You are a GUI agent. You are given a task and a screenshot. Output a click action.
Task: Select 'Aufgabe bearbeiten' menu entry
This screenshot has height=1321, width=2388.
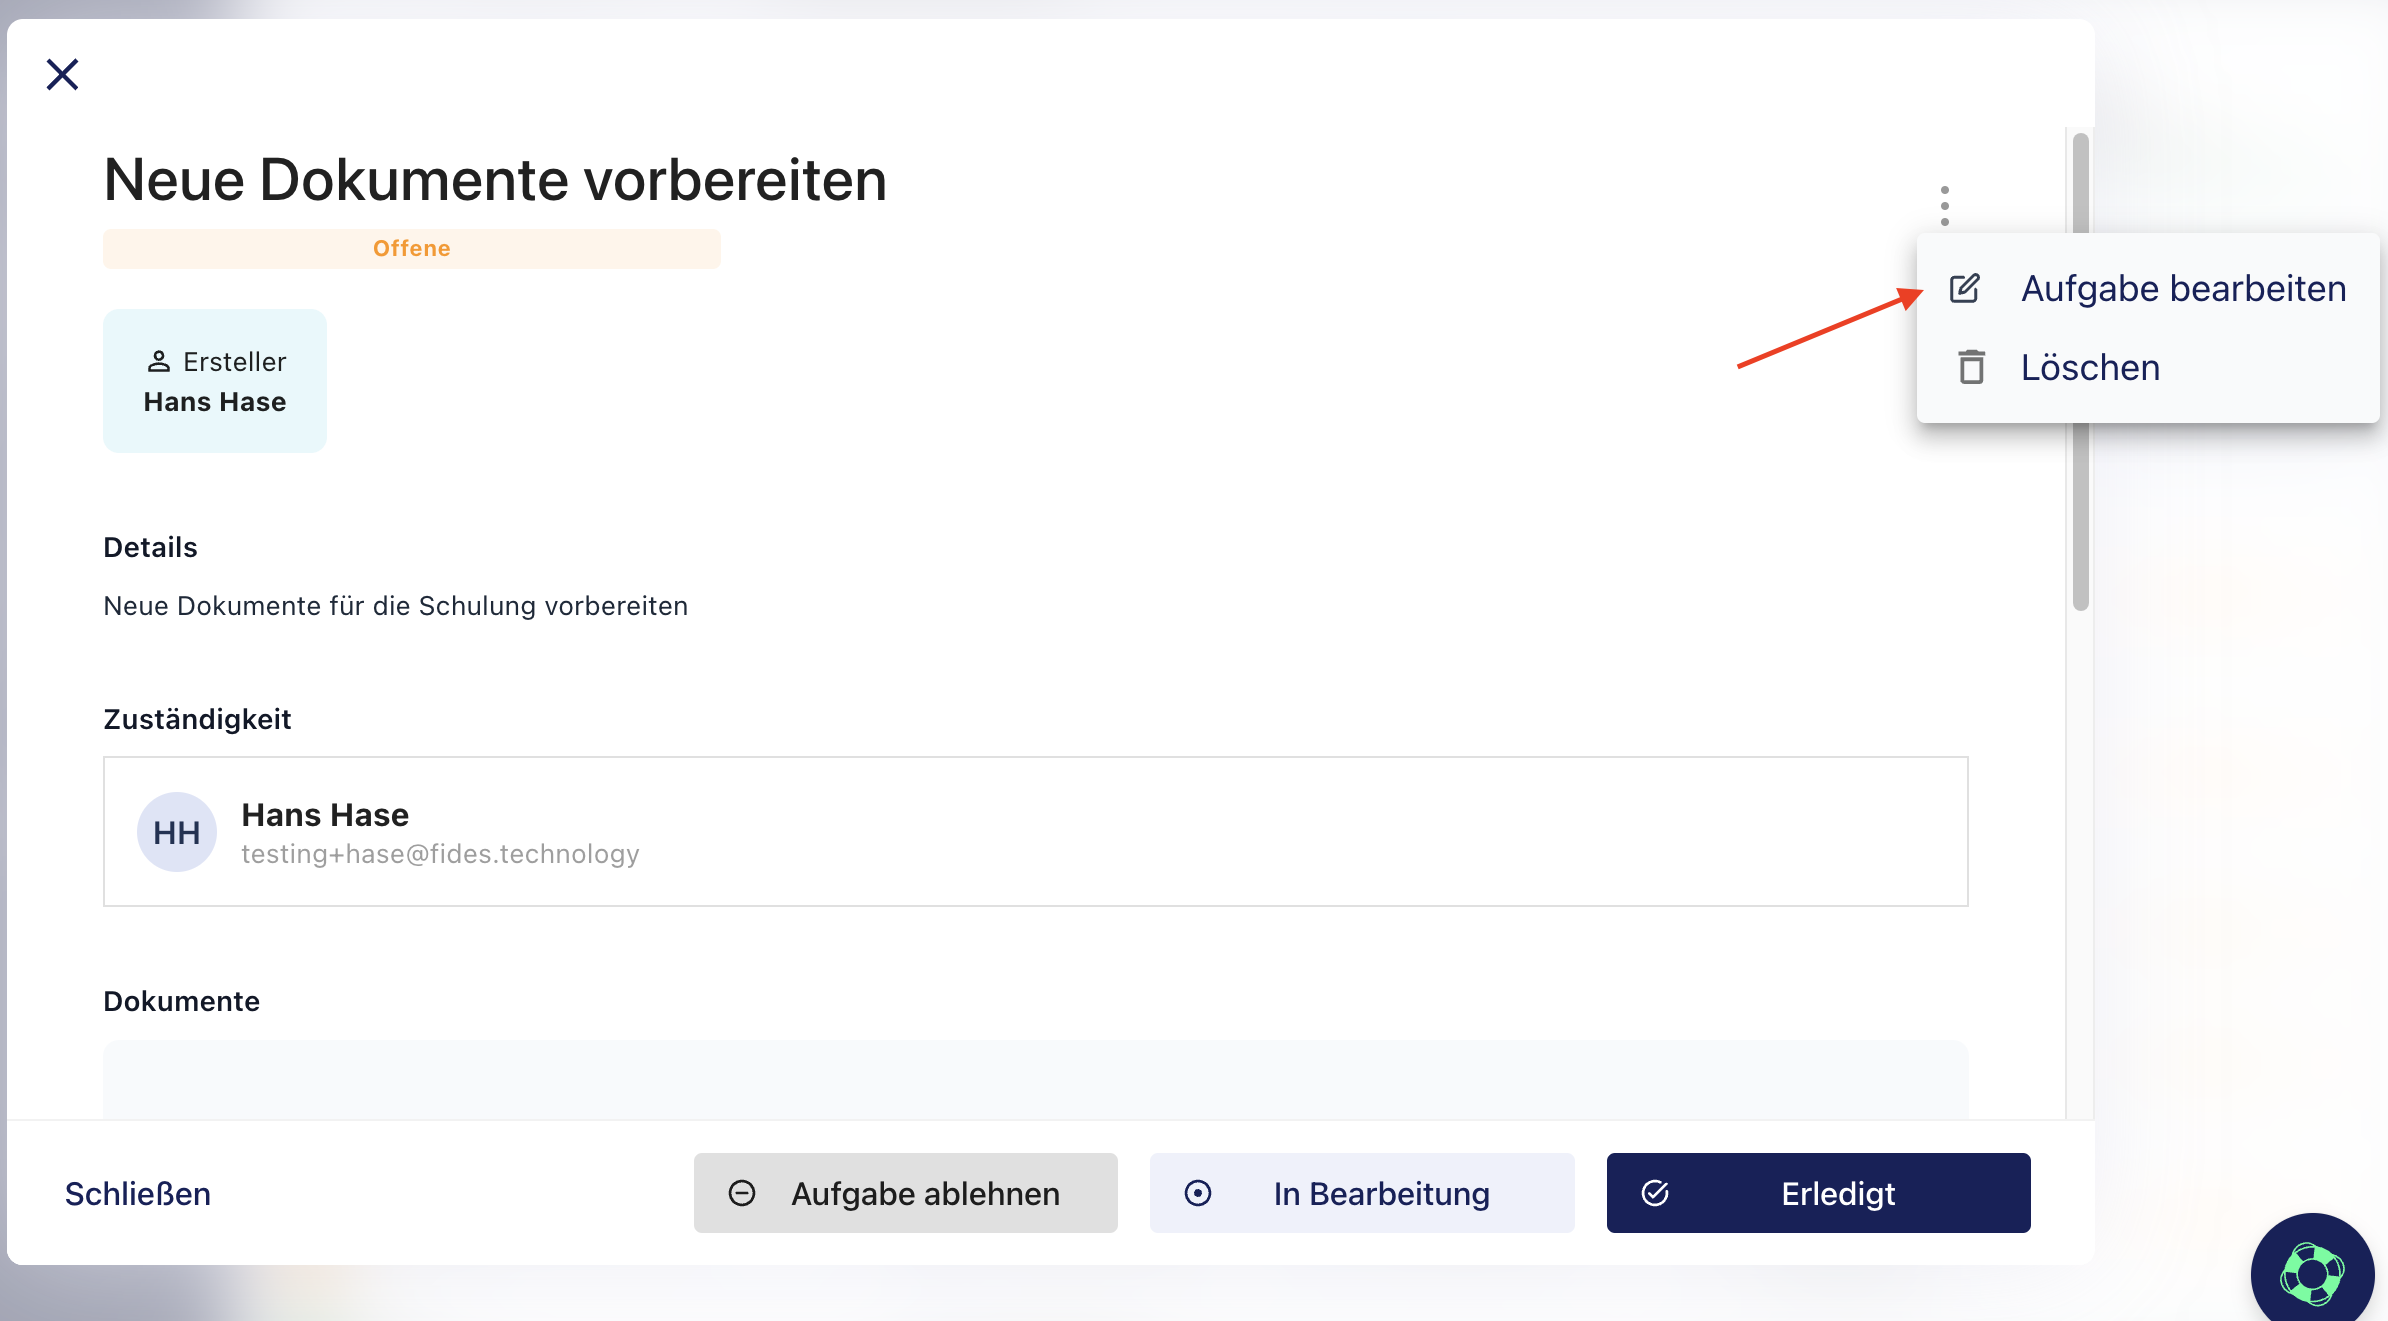pos(2183,289)
